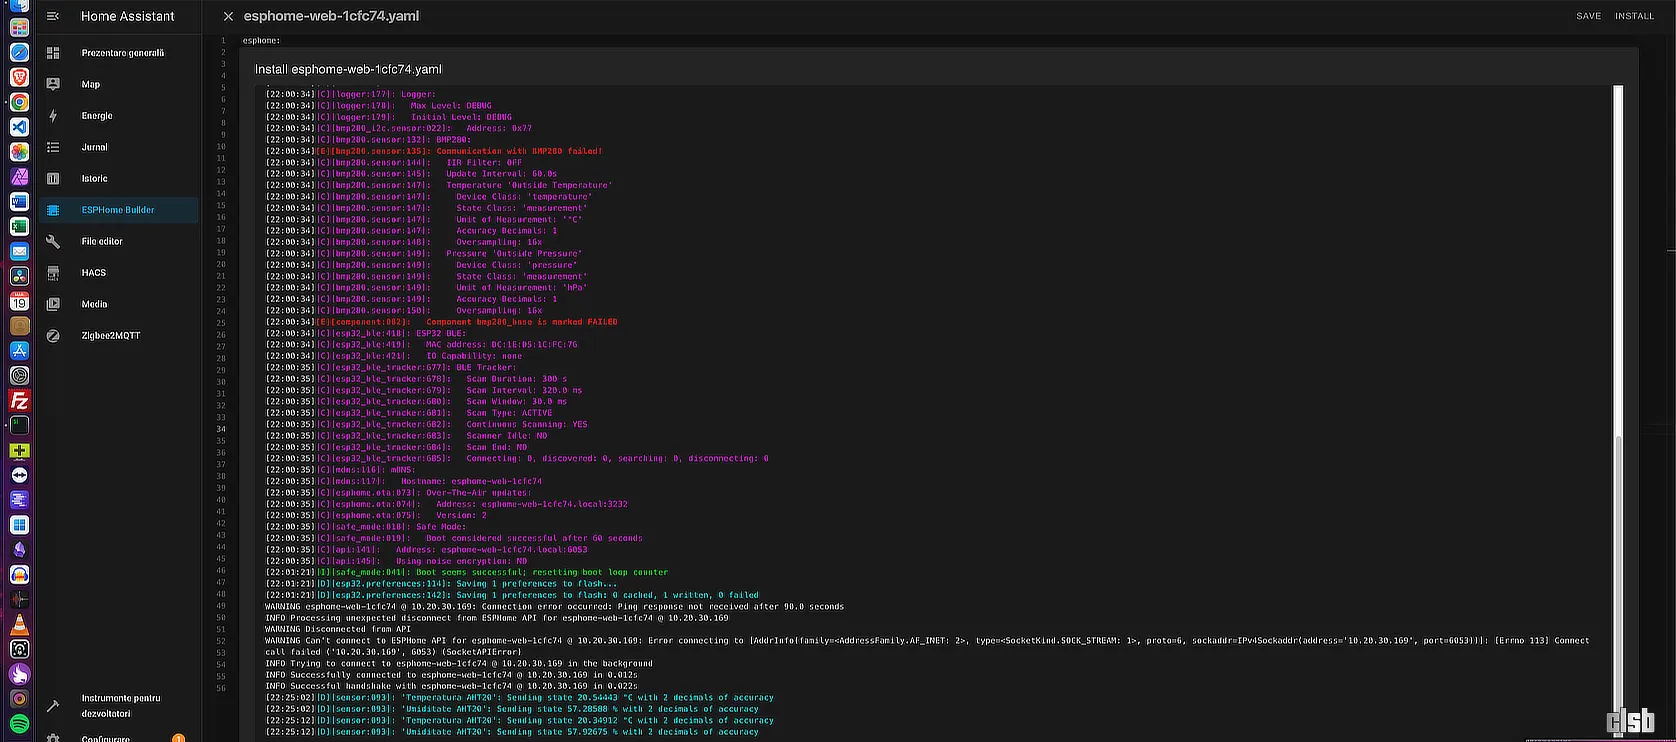Open the Map icon in sidebar

coord(53,84)
